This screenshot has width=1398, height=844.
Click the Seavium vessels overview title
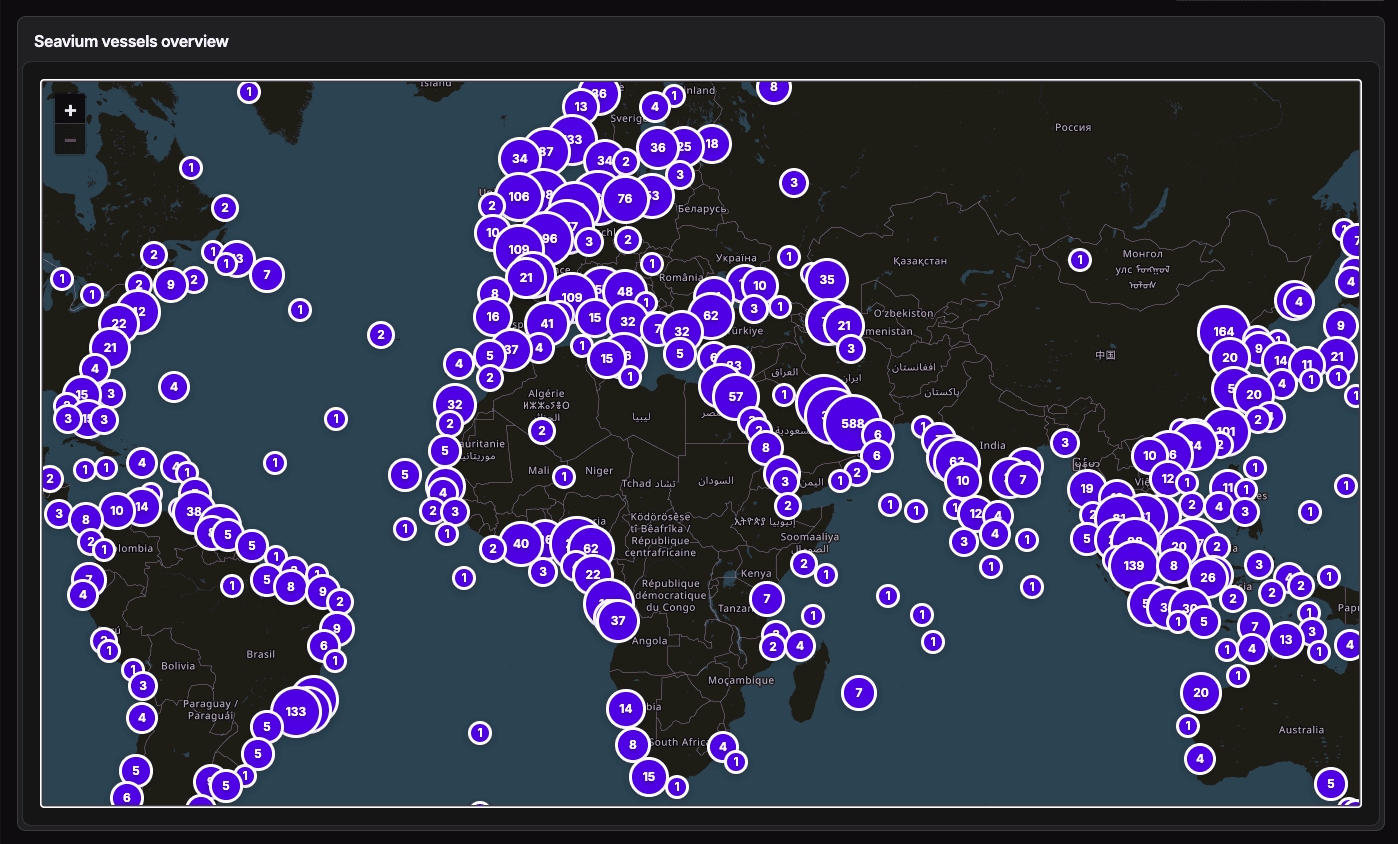(x=131, y=41)
